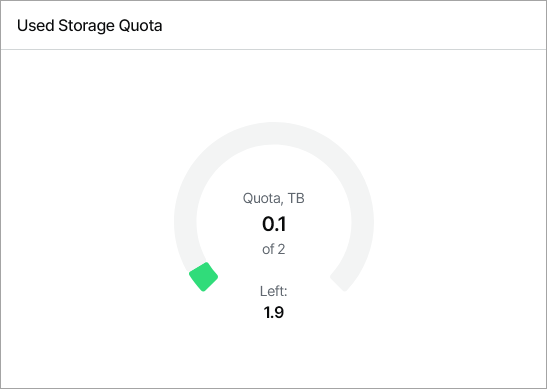
Task: Click empty header area right of the title
Action: 349,25
